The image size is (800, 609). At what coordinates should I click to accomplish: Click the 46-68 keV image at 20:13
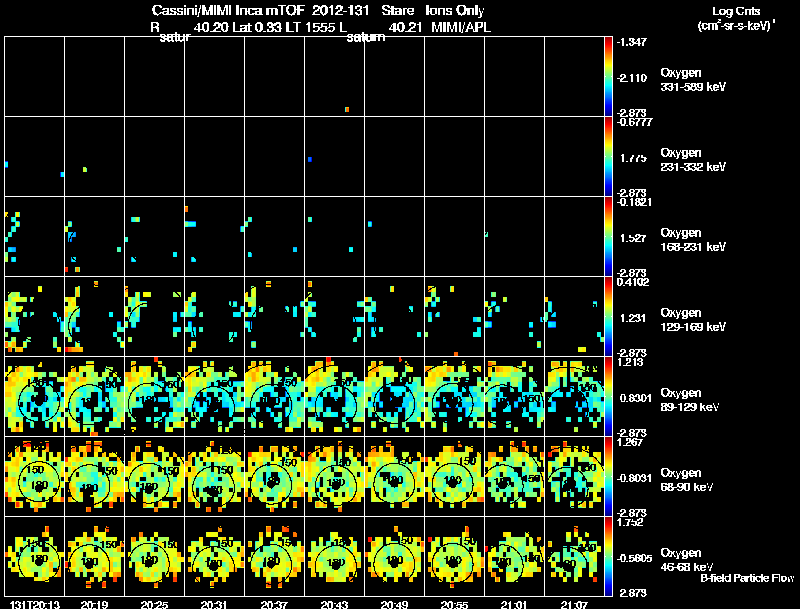coord(35,556)
